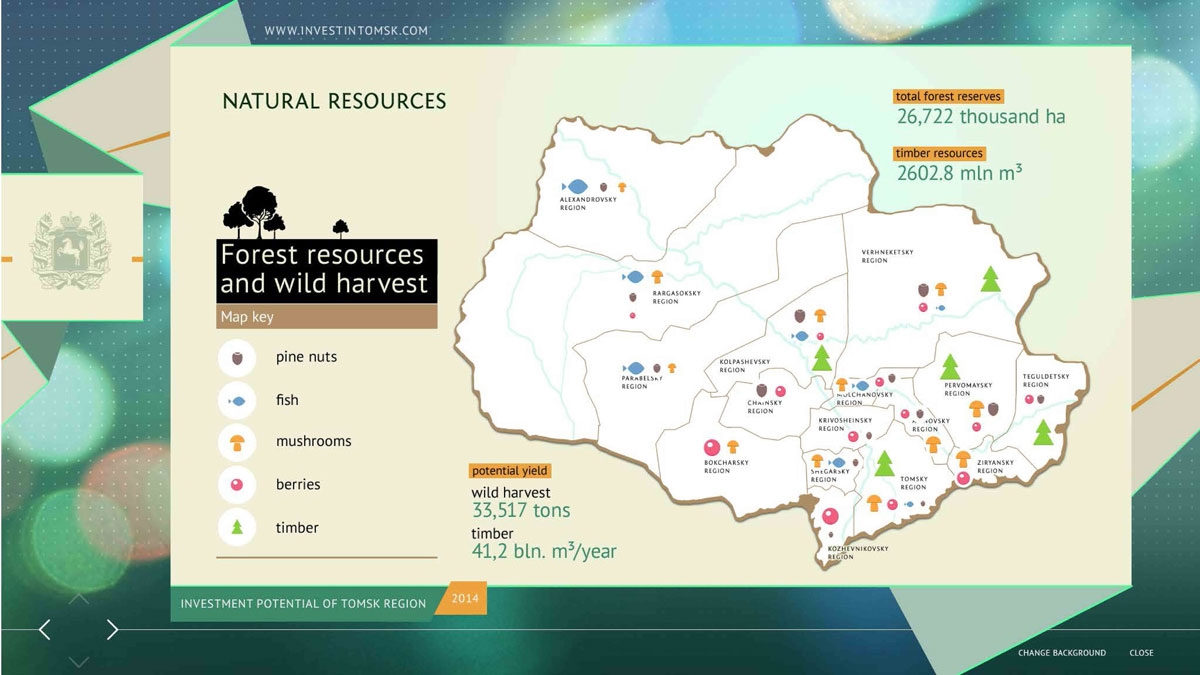Click the large berry in Bokcharsky region

click(x=712, y=447)
